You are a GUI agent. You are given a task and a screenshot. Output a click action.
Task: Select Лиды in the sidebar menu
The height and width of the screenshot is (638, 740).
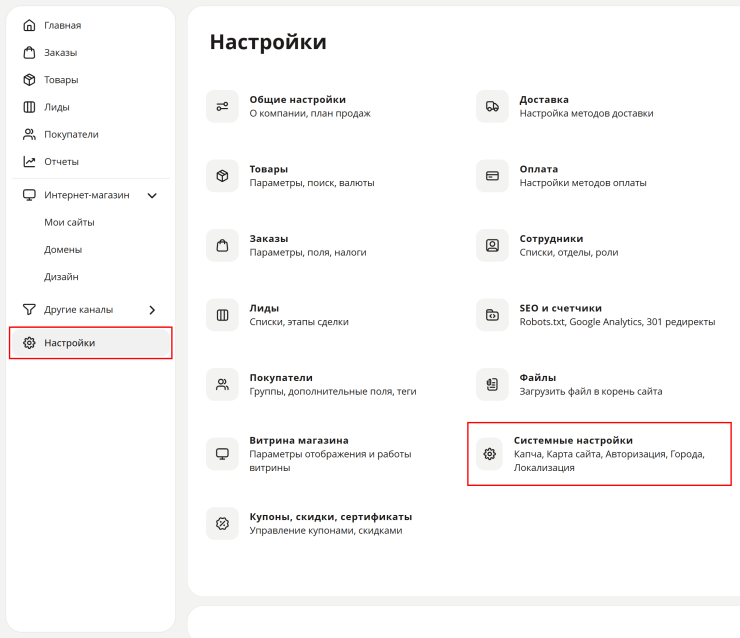[x=57, y=108]
